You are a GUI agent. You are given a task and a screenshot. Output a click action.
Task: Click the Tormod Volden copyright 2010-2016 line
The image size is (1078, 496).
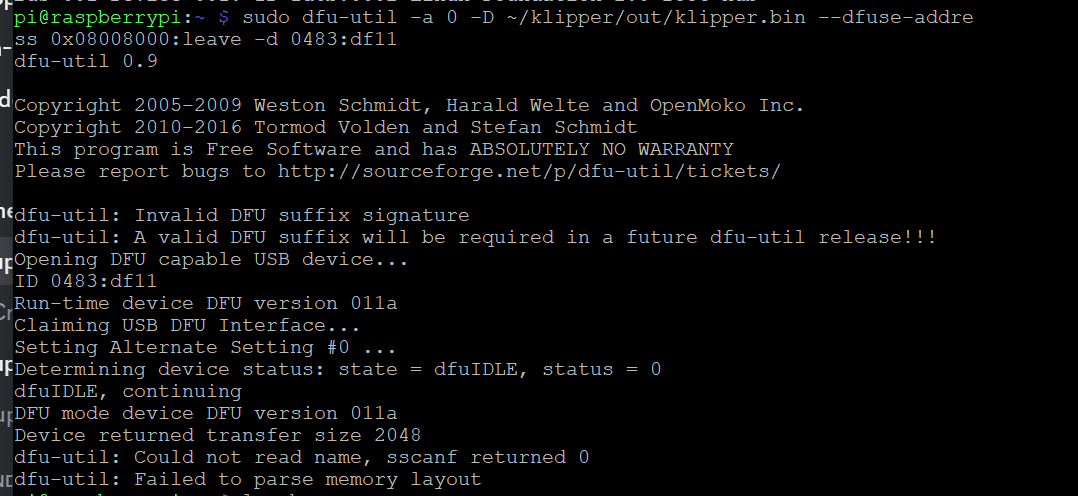pos(326,127)
